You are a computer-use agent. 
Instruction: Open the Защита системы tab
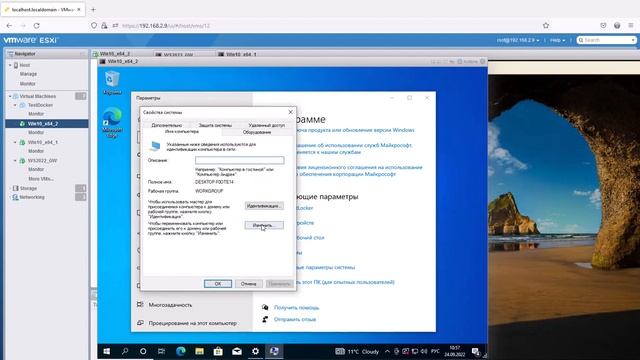215,125
